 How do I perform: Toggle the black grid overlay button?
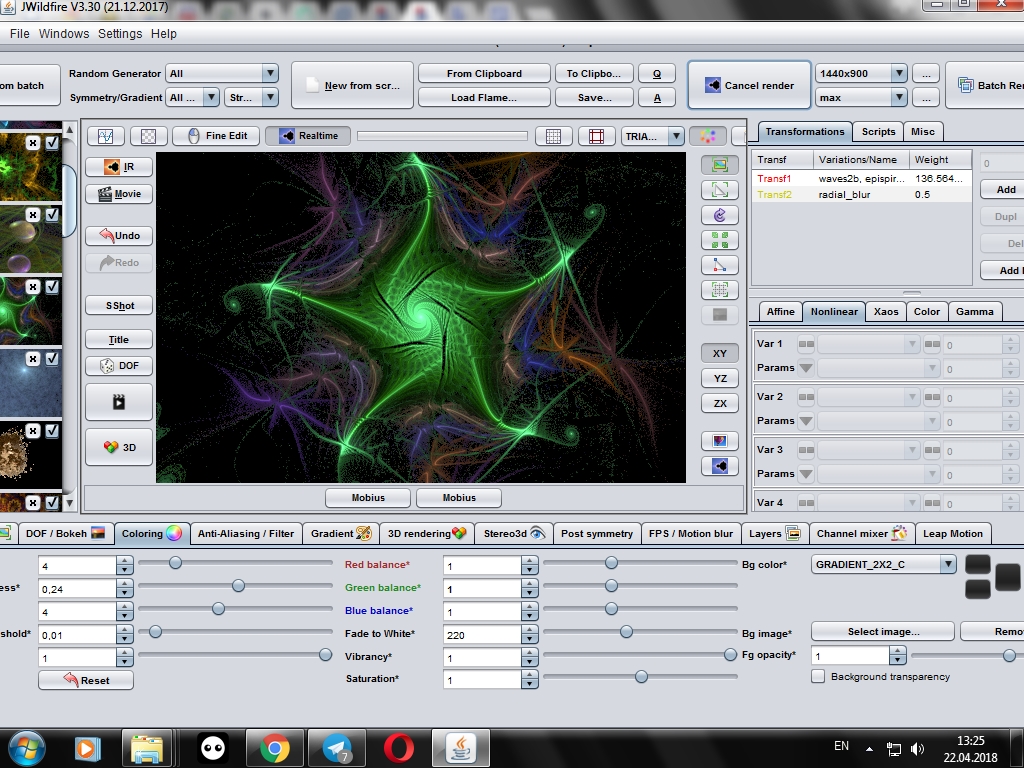point(553,136)
